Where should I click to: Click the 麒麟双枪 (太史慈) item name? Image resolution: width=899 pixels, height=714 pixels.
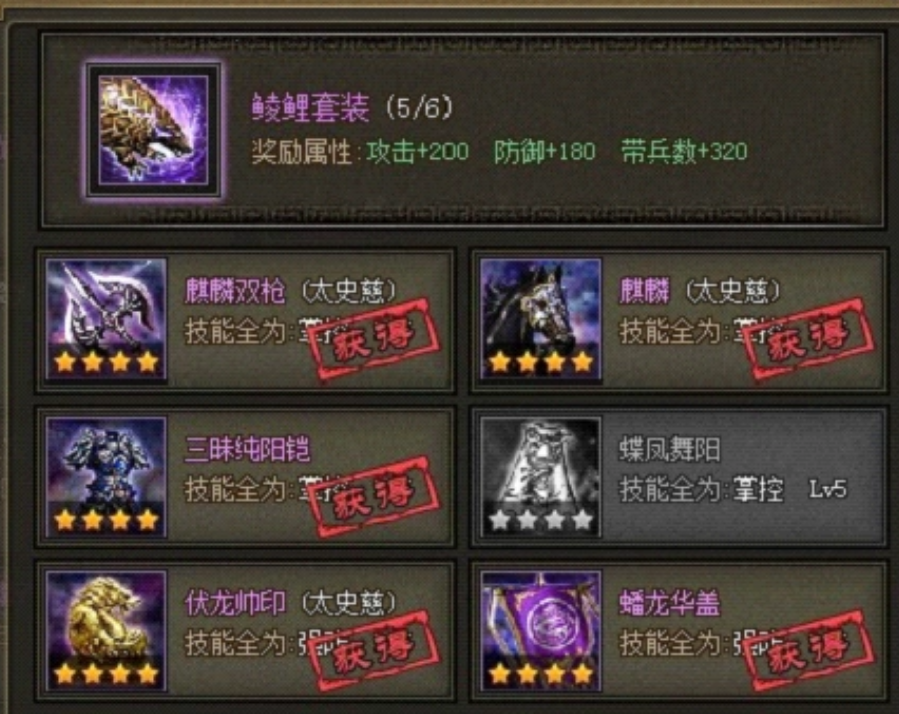291,291
